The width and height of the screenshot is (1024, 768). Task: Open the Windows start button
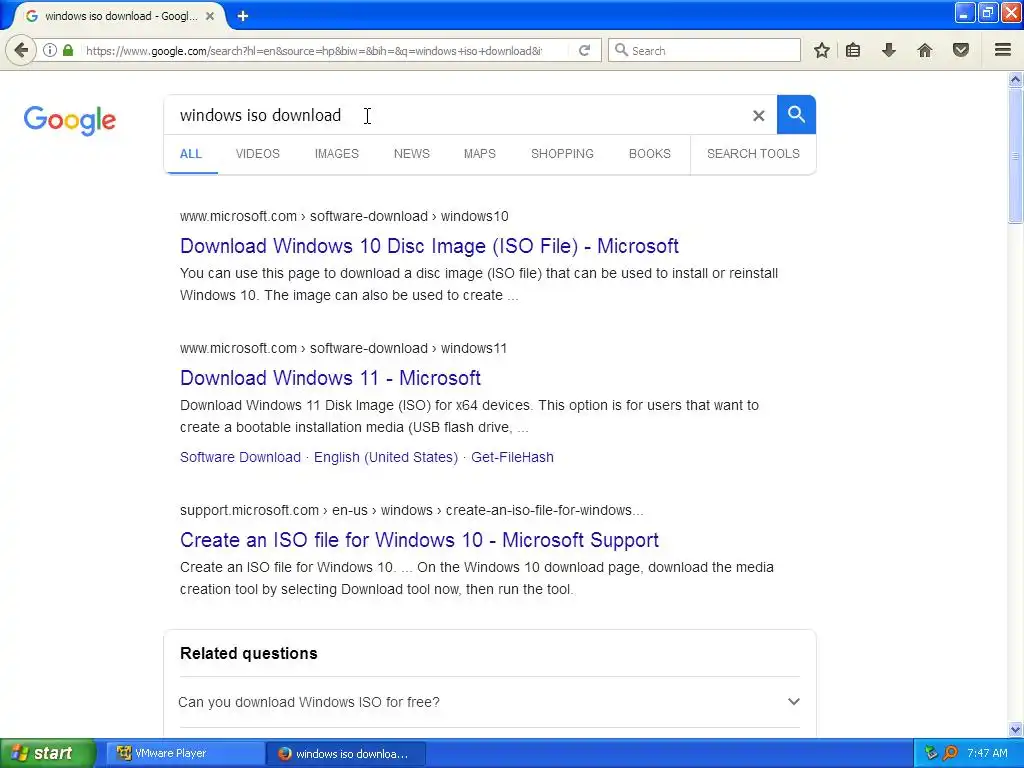(x=48, y=753)
